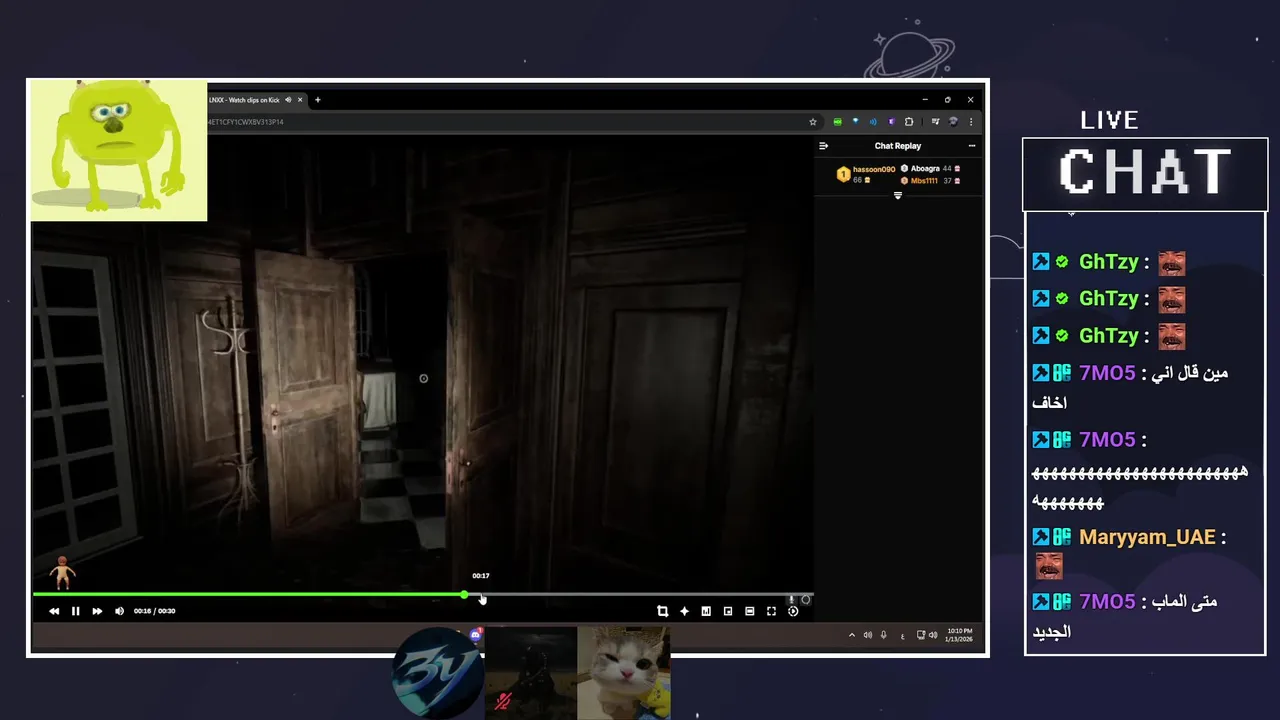The image size is (1280, 720).
Task: Click the blue gem extension icon
Action: (x=855, y=122)
